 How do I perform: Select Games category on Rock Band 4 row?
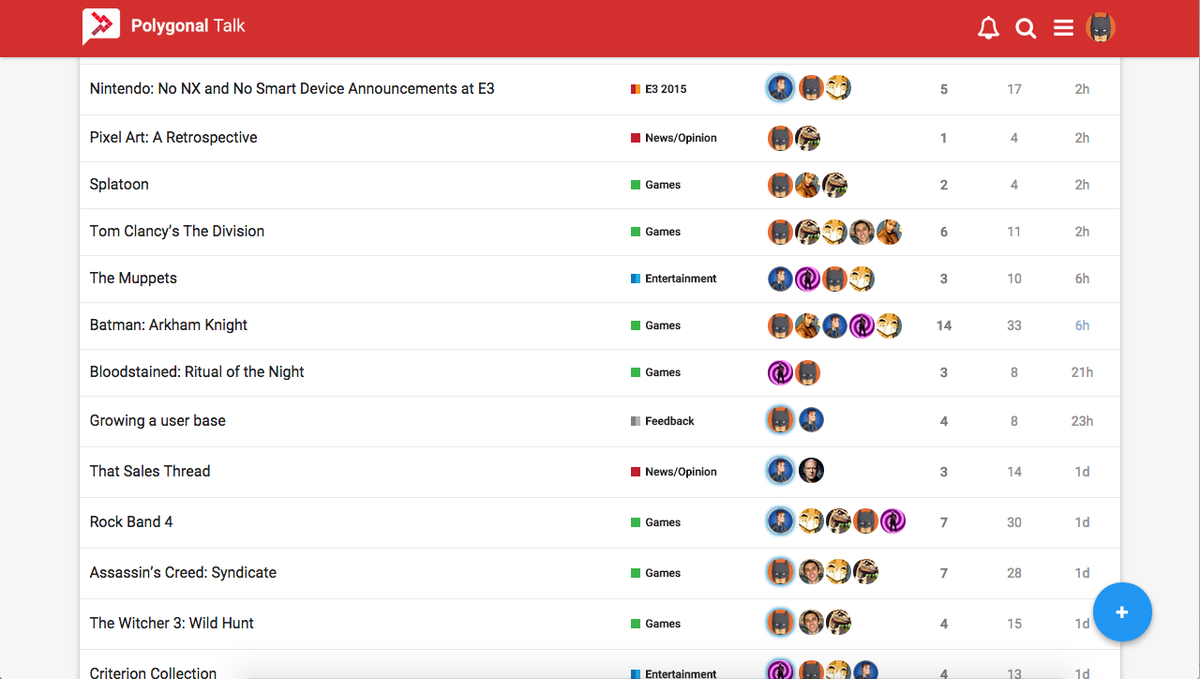pyautogui.click(x=656, y=523)
